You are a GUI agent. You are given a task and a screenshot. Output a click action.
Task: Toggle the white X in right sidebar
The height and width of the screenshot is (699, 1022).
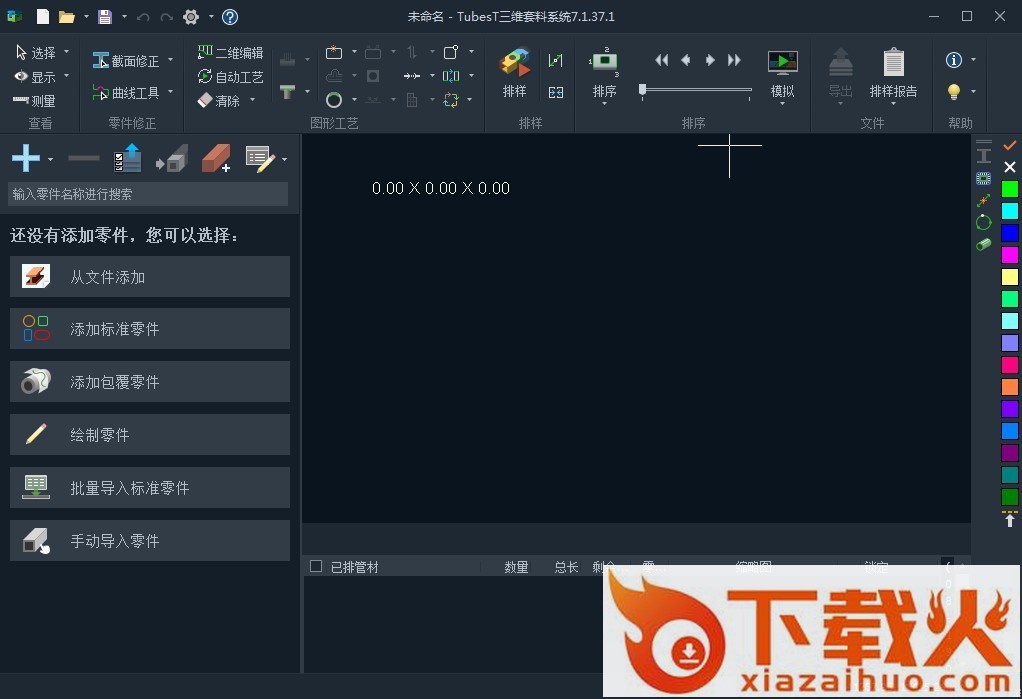[1010, 167]
